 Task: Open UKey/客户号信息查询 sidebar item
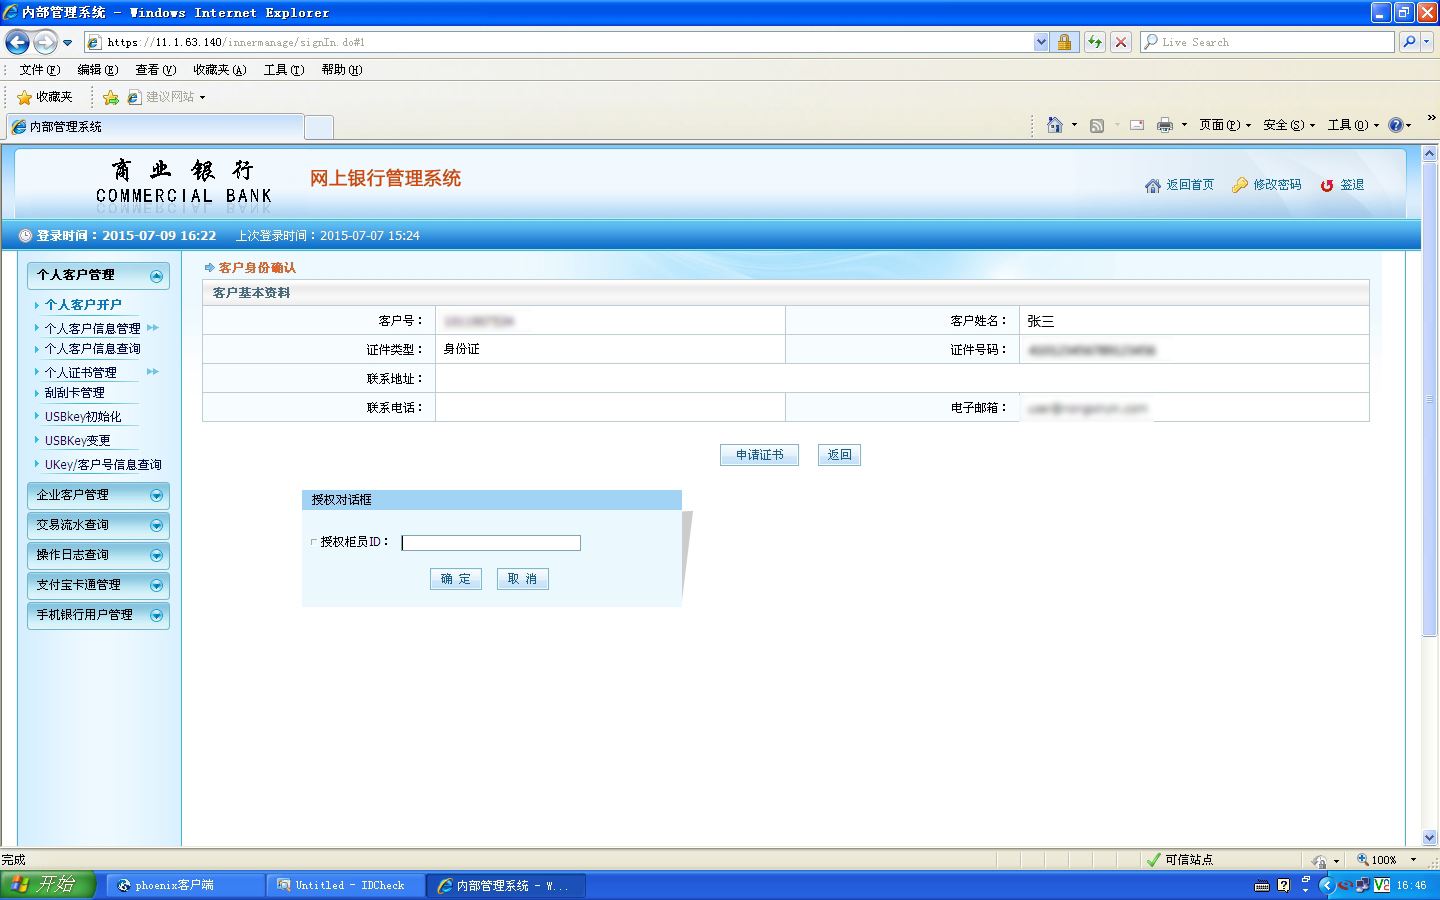[103, 465]
